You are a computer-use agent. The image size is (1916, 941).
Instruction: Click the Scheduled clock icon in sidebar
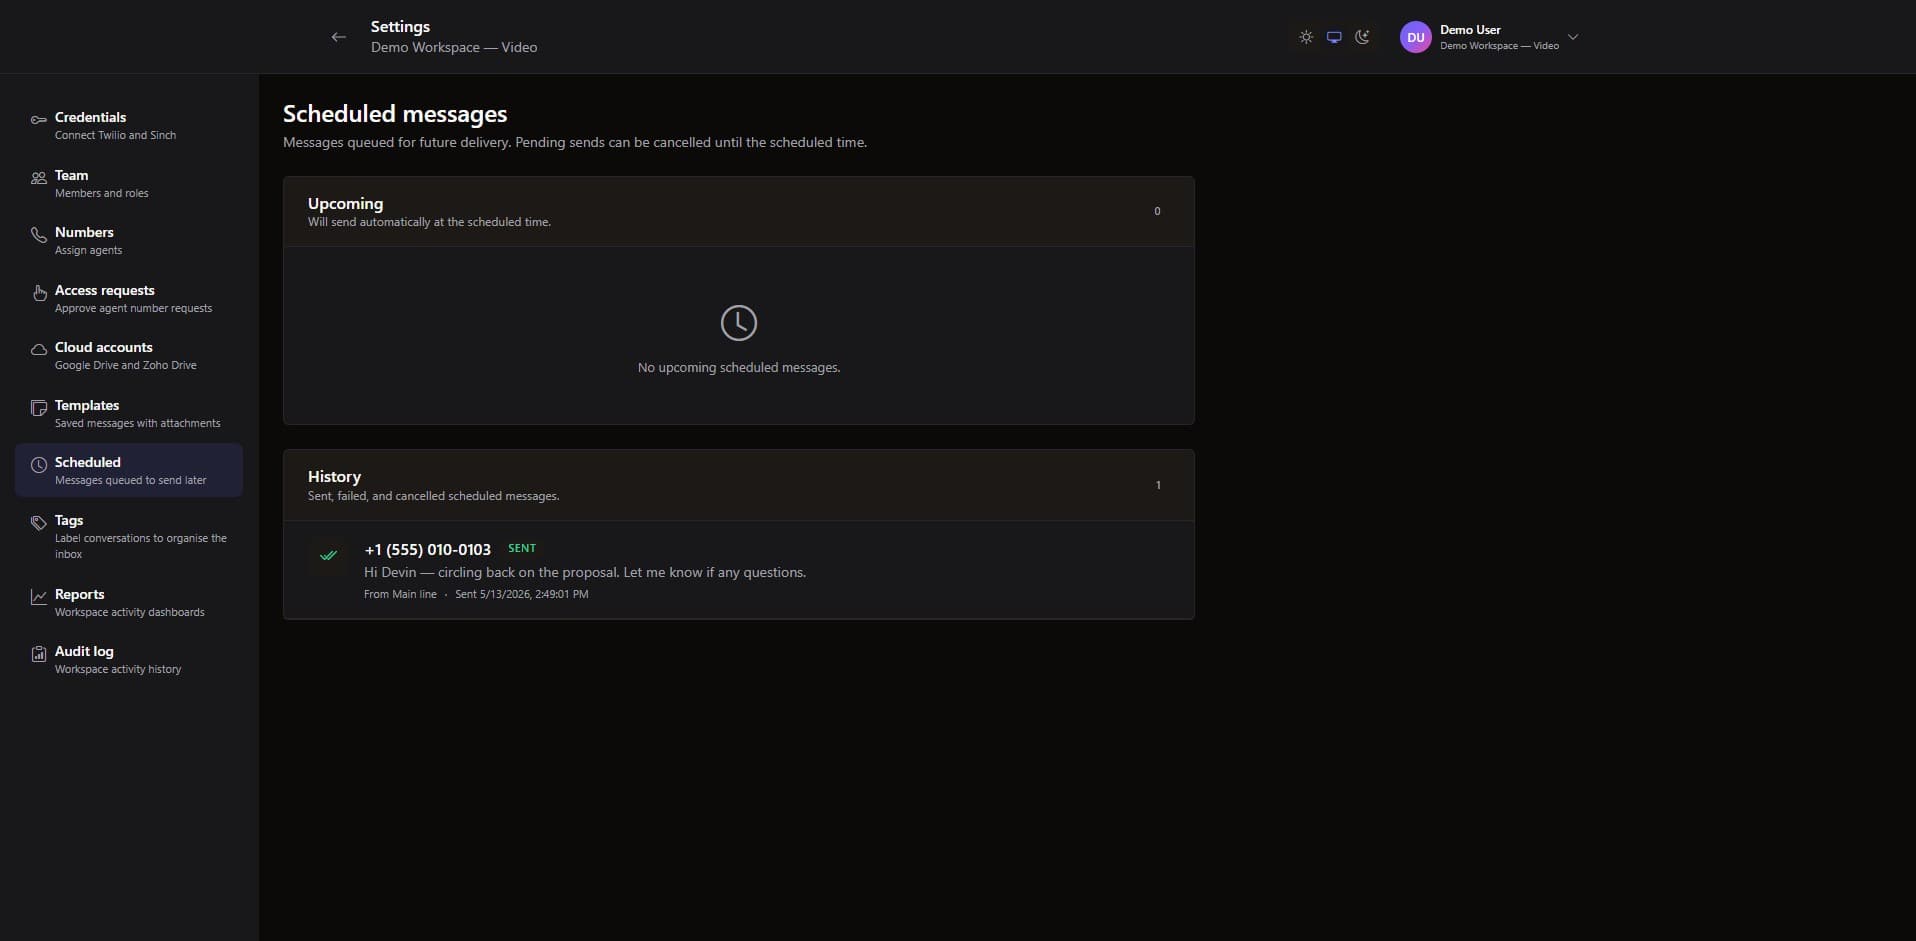click(39, 465)
